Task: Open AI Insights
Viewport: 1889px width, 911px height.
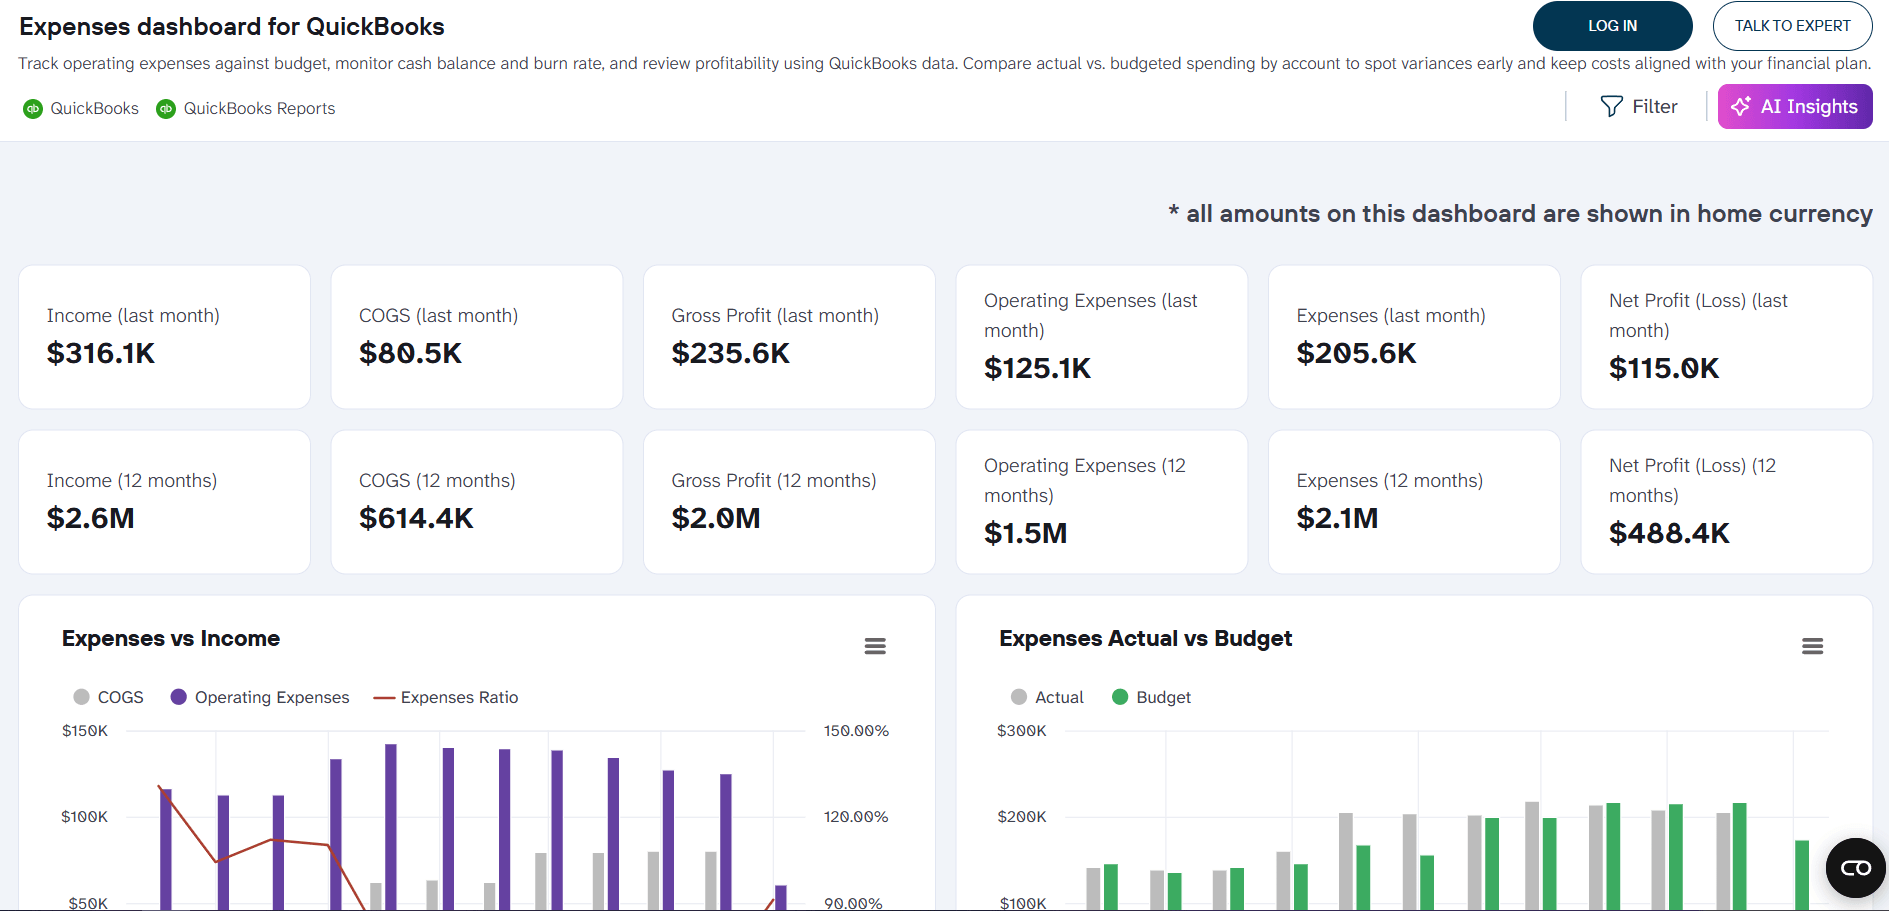Action: click(1794, 106)
